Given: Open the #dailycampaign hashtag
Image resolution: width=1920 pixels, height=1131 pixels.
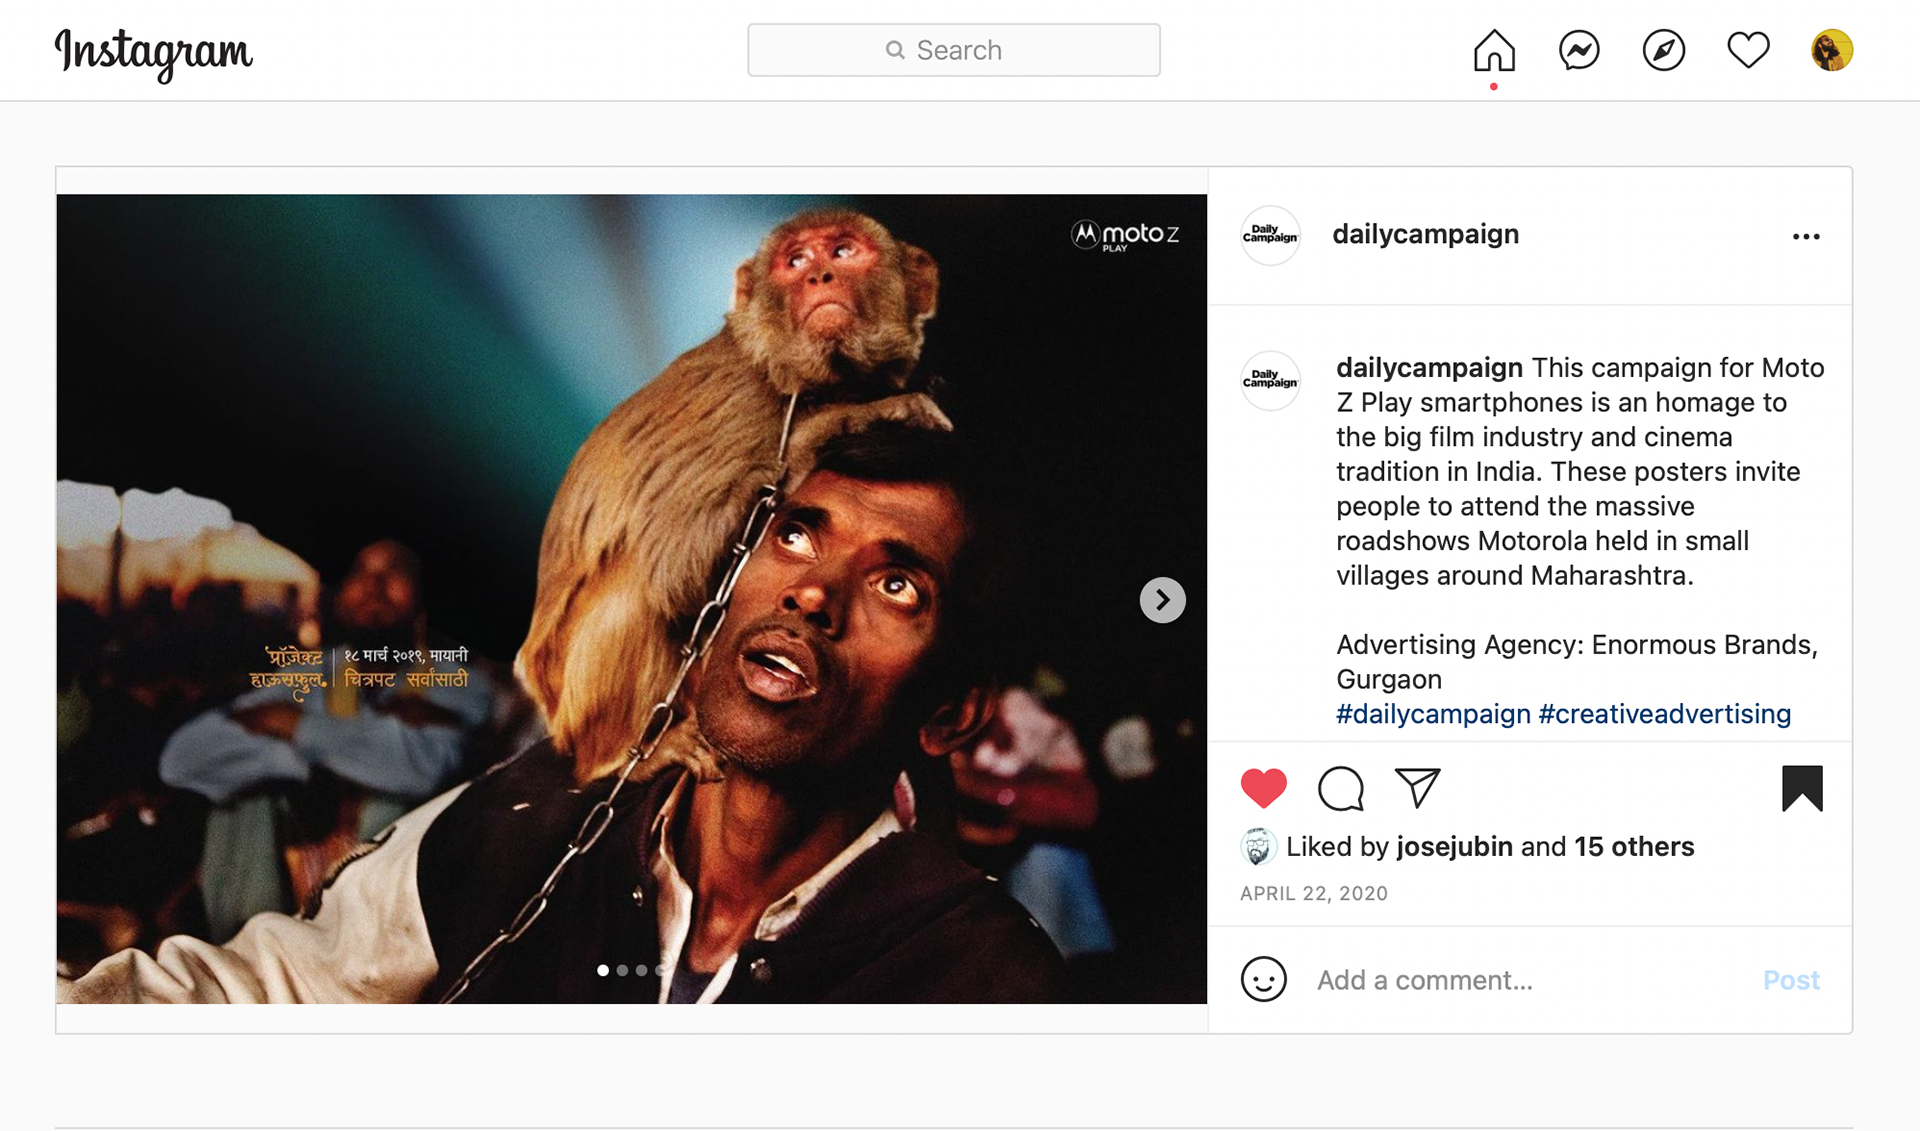Looking at the screenshot, I should click(x=1433, y=714).
